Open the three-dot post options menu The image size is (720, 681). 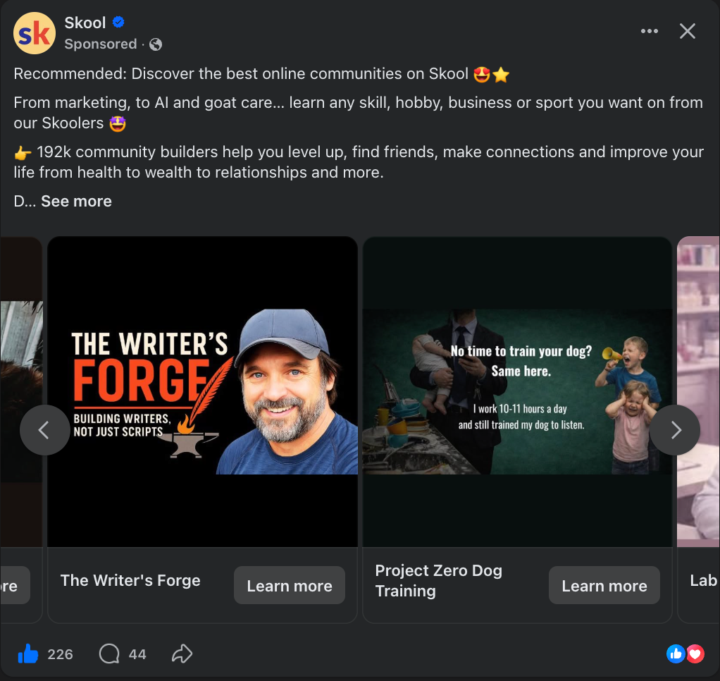(x=649, y=31)
